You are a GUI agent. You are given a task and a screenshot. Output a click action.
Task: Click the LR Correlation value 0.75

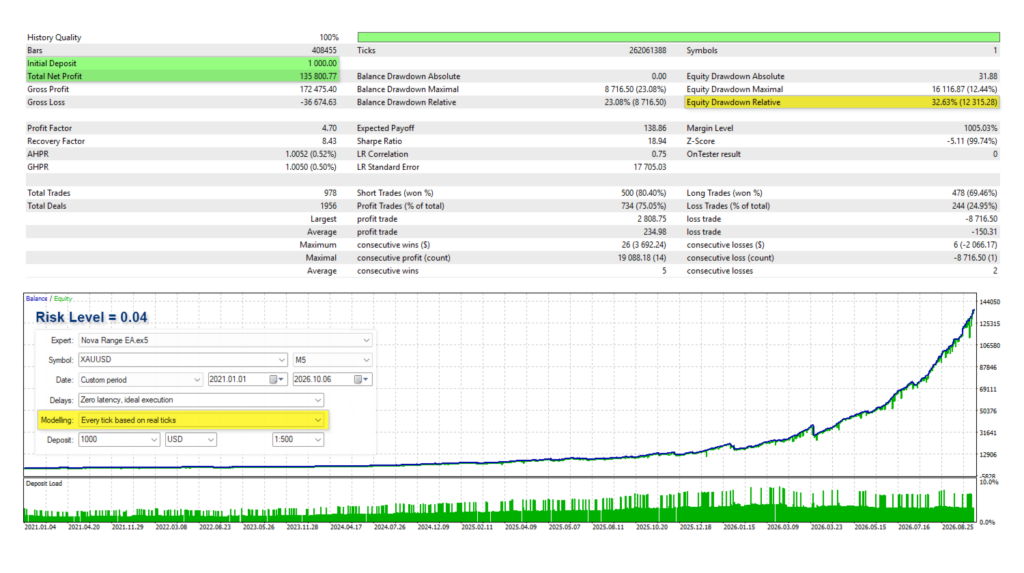tap(659, 154)
